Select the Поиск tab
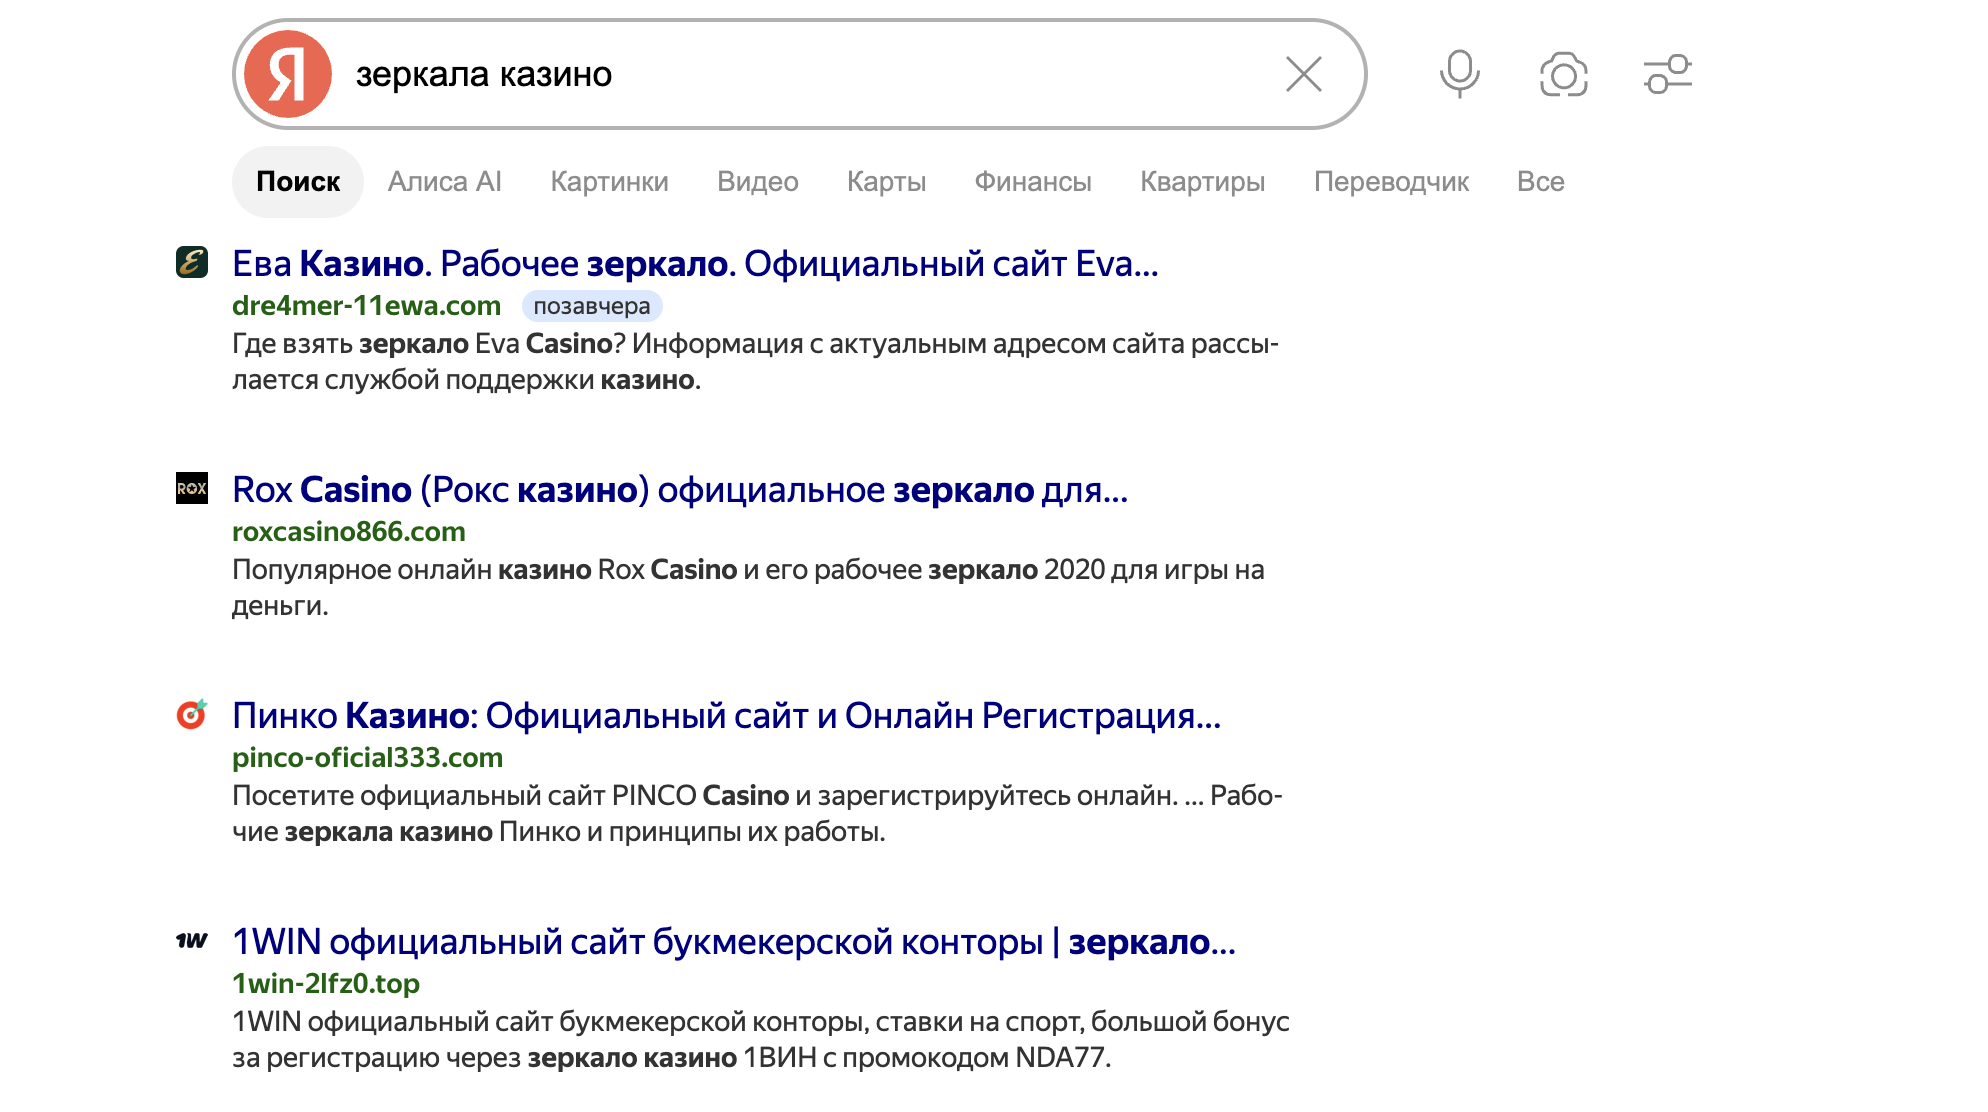 click(x=298, y=182)
